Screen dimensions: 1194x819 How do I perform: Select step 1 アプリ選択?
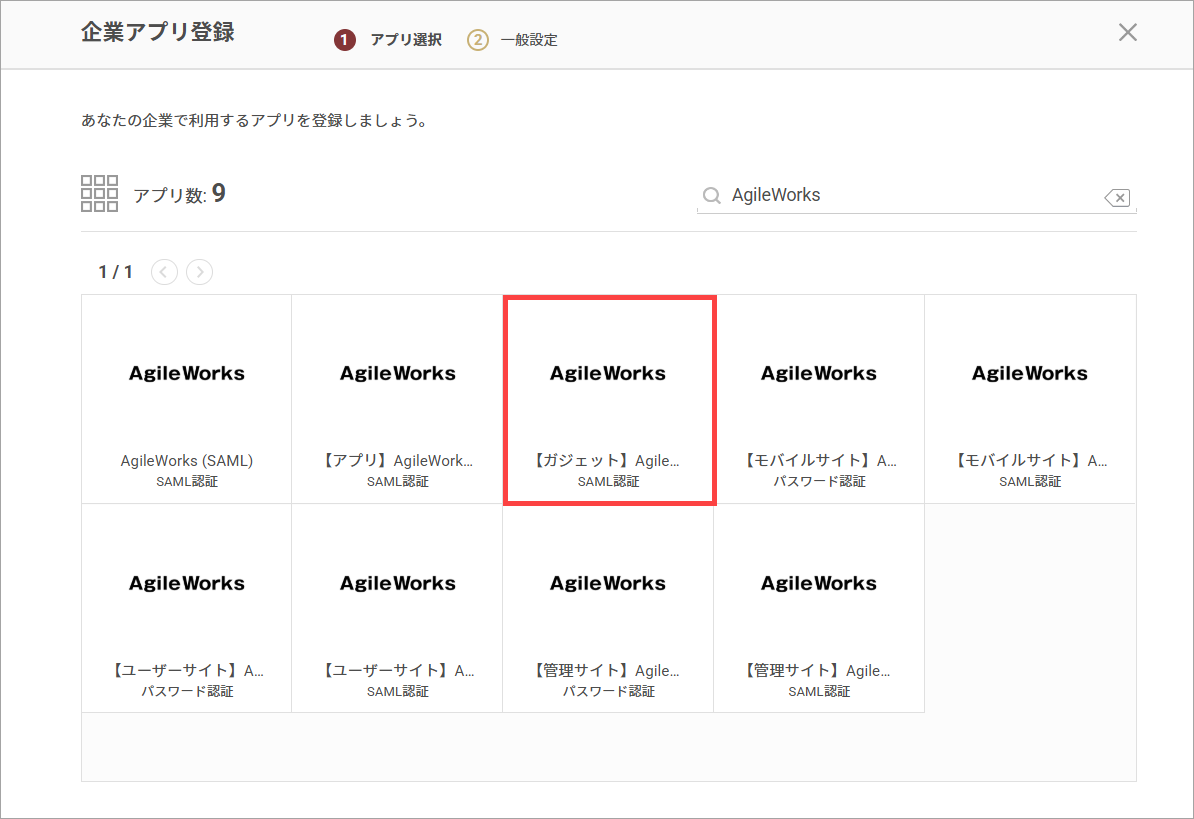tap(388, 40)
